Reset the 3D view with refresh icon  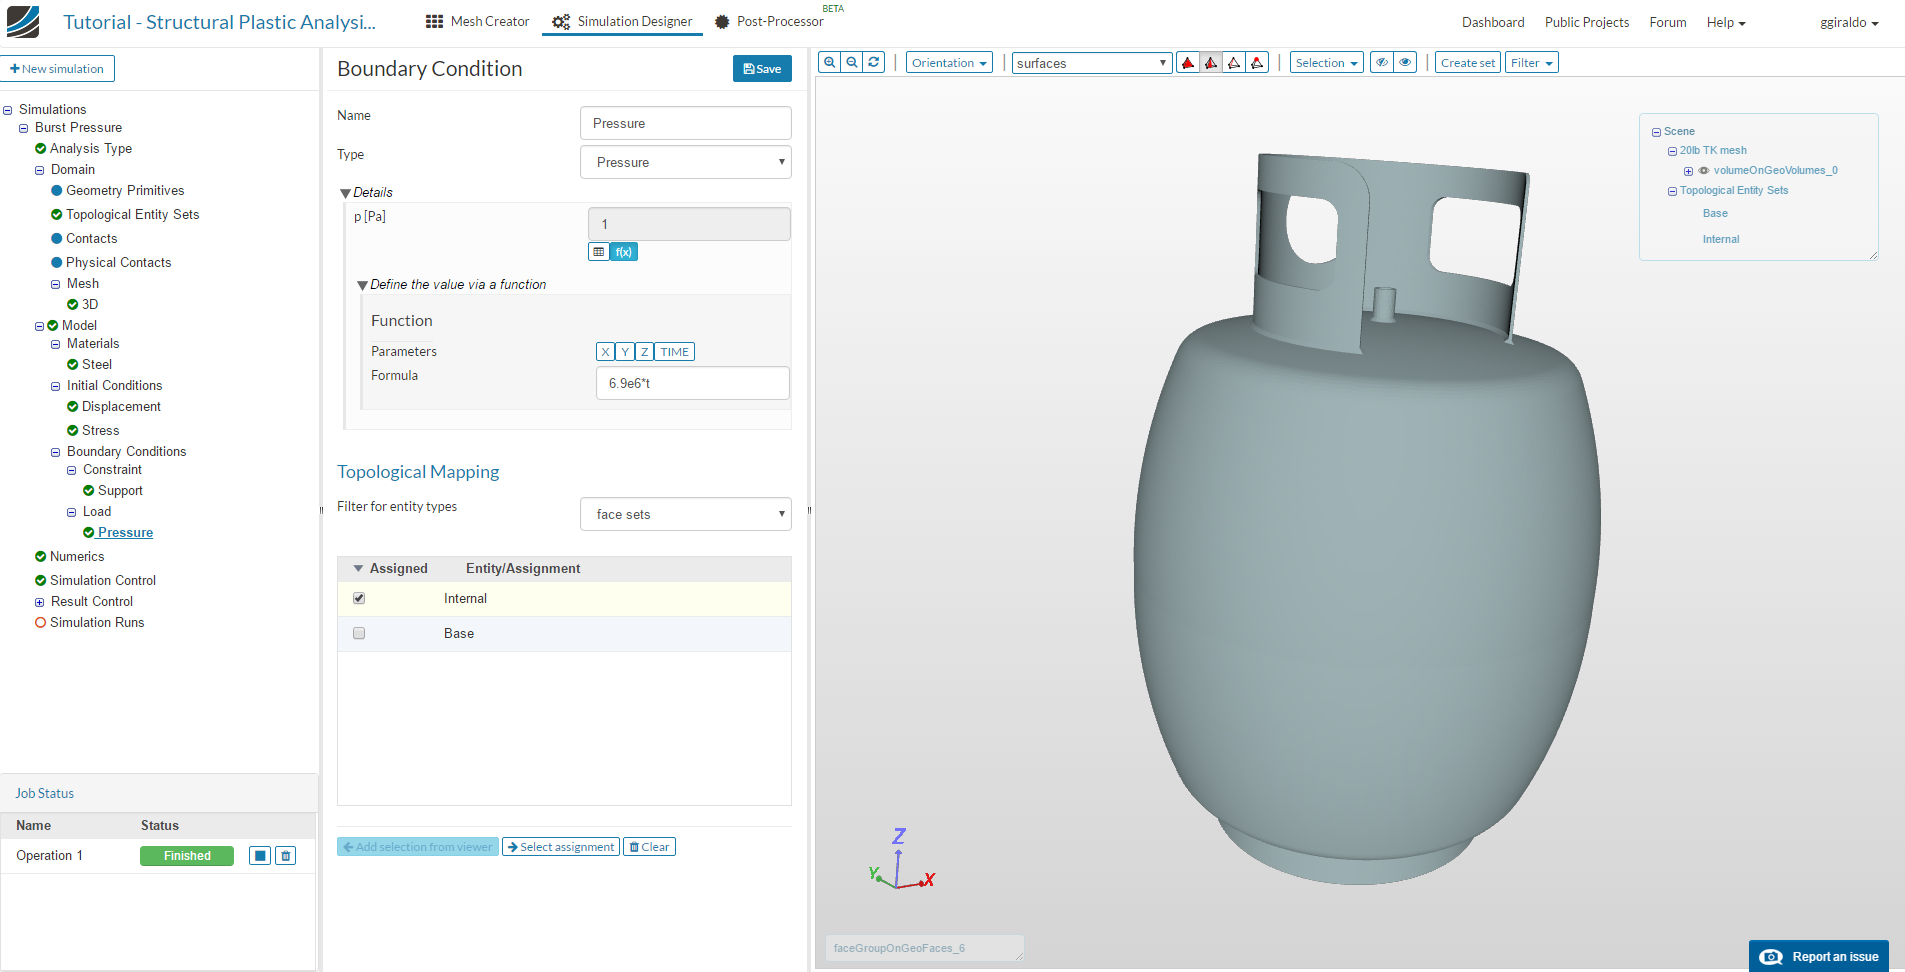874,62
